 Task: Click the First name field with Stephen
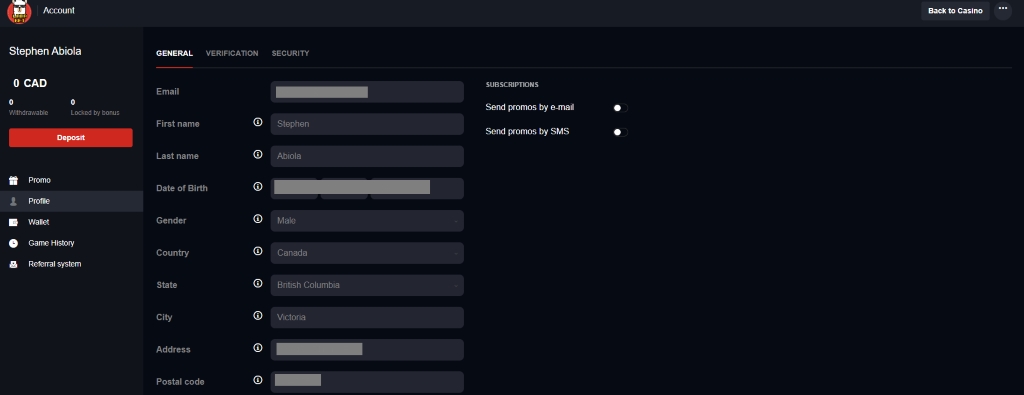(x=367, y=124)
